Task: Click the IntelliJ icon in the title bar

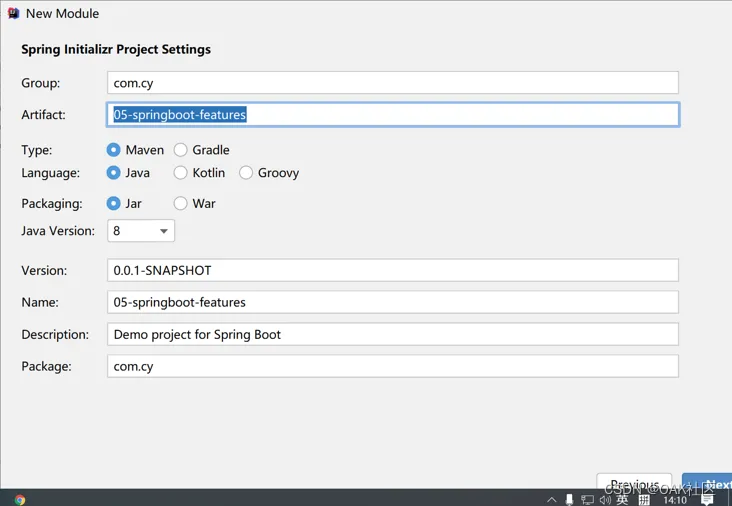Action: 13,14
